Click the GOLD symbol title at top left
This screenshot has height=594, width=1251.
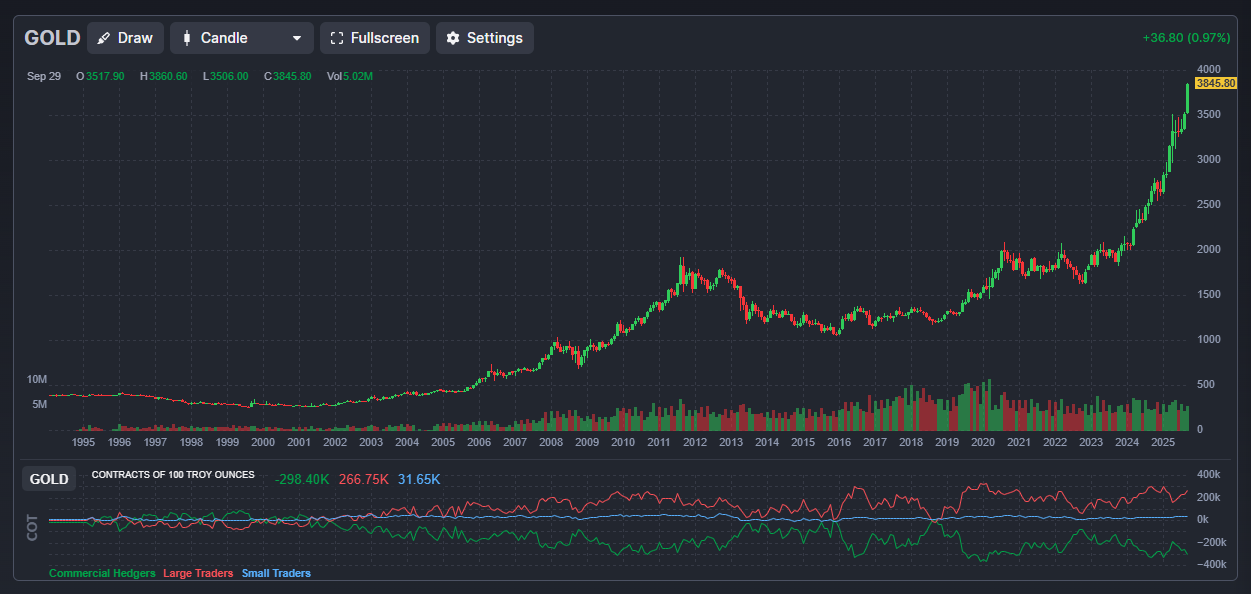[52, 38]
